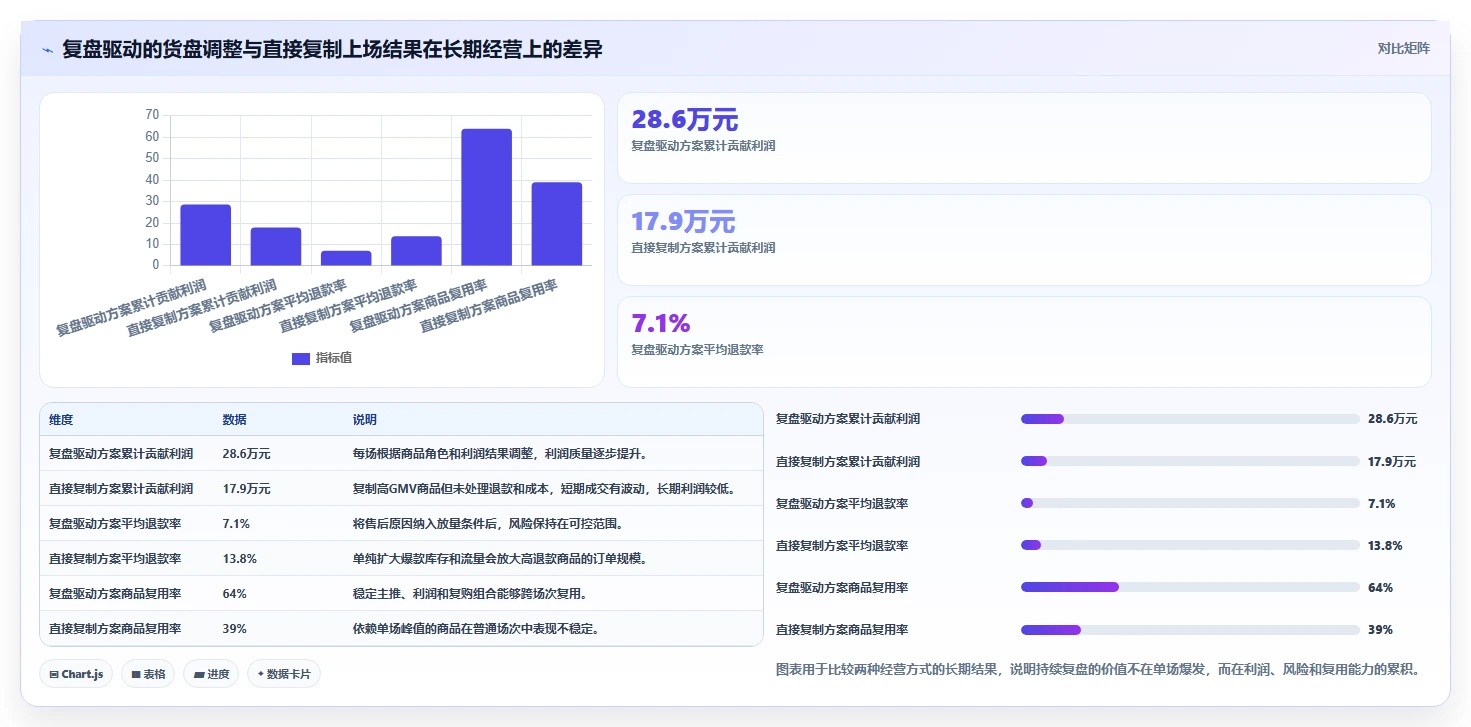
Task: Click the 13.8% value in the table
Action: [x=239, y=559]
